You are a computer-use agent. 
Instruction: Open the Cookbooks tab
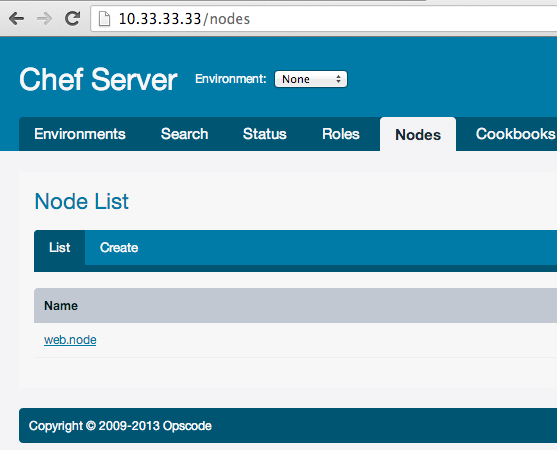(x=515, y=134)
